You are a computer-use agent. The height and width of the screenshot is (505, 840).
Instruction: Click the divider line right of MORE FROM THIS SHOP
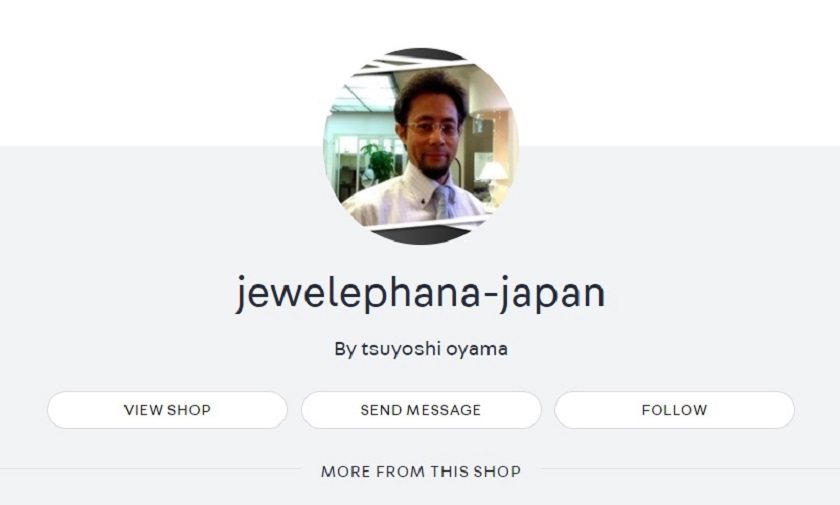691,469
